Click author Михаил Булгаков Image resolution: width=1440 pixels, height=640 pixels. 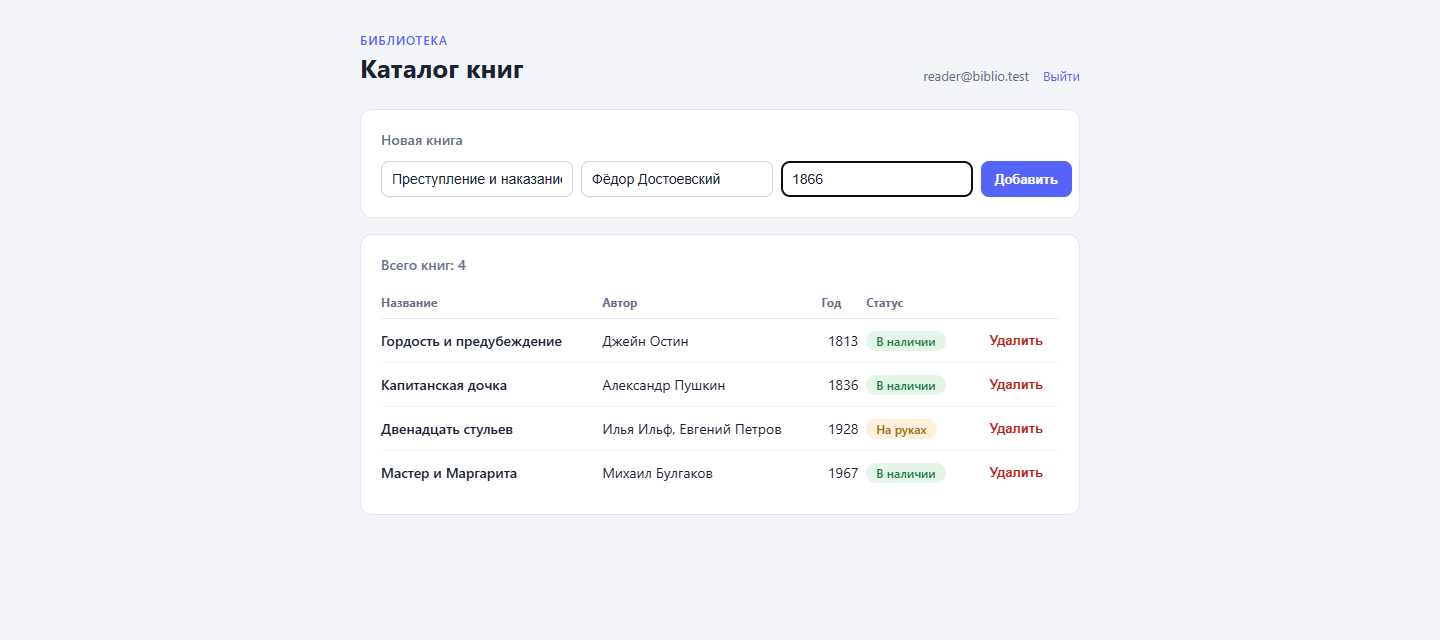point(658,473)
